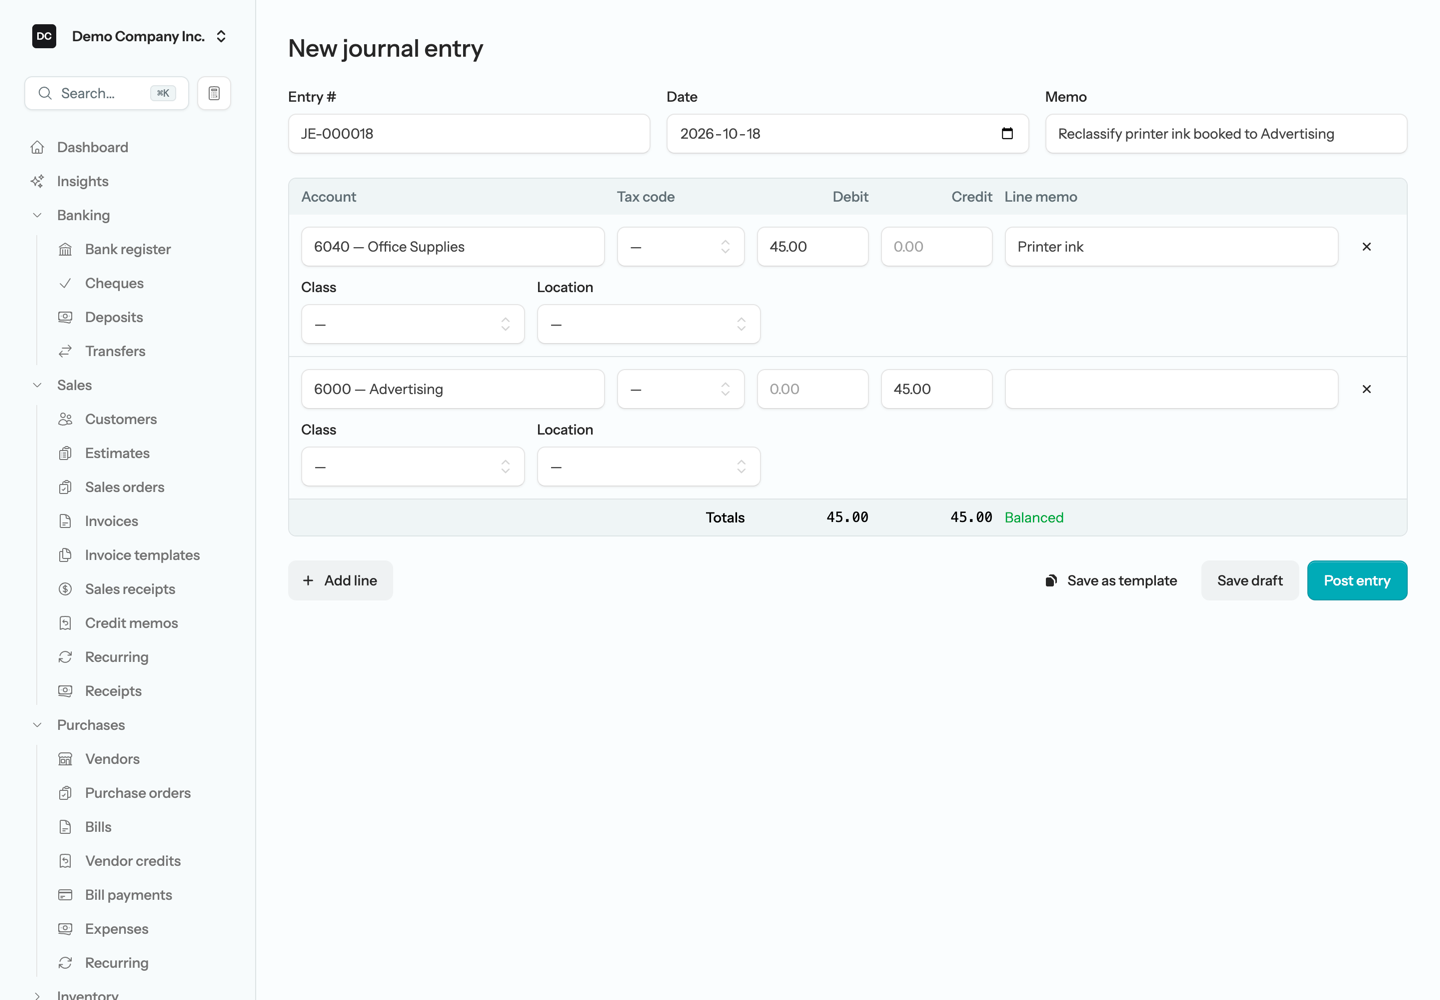Click the Save draft button
The width and height of the screenshot is (1440, 1000).
pyautogui.click(x=1250, y=580)
